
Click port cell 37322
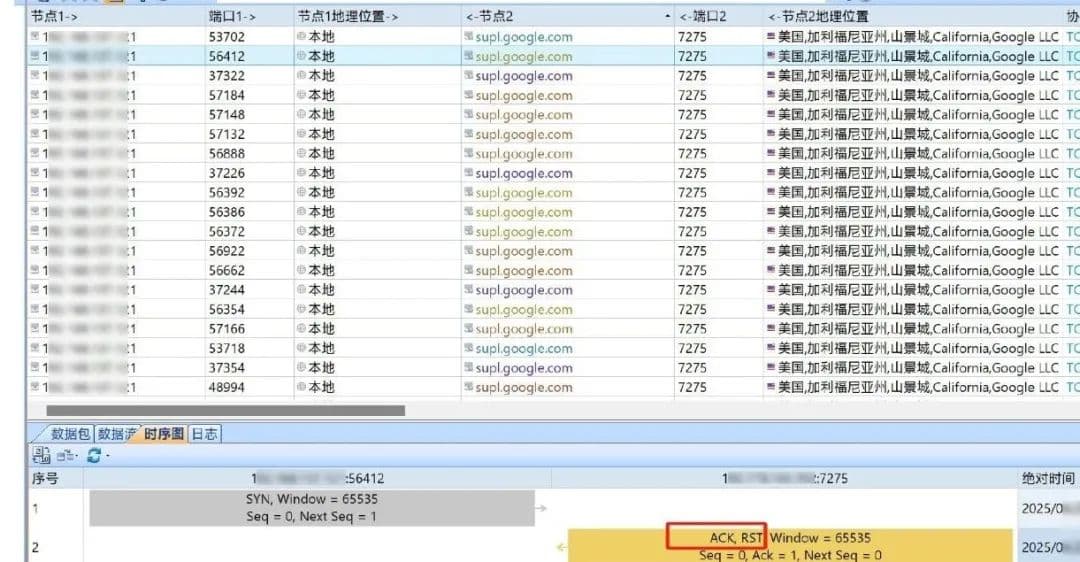(227, 75)
